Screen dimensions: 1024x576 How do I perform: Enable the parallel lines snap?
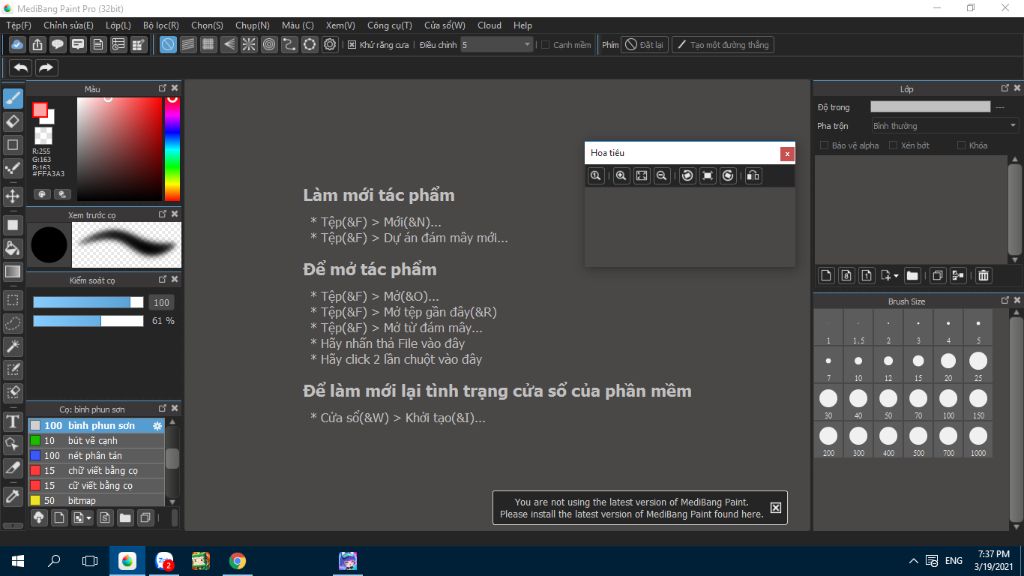point(188,44)
